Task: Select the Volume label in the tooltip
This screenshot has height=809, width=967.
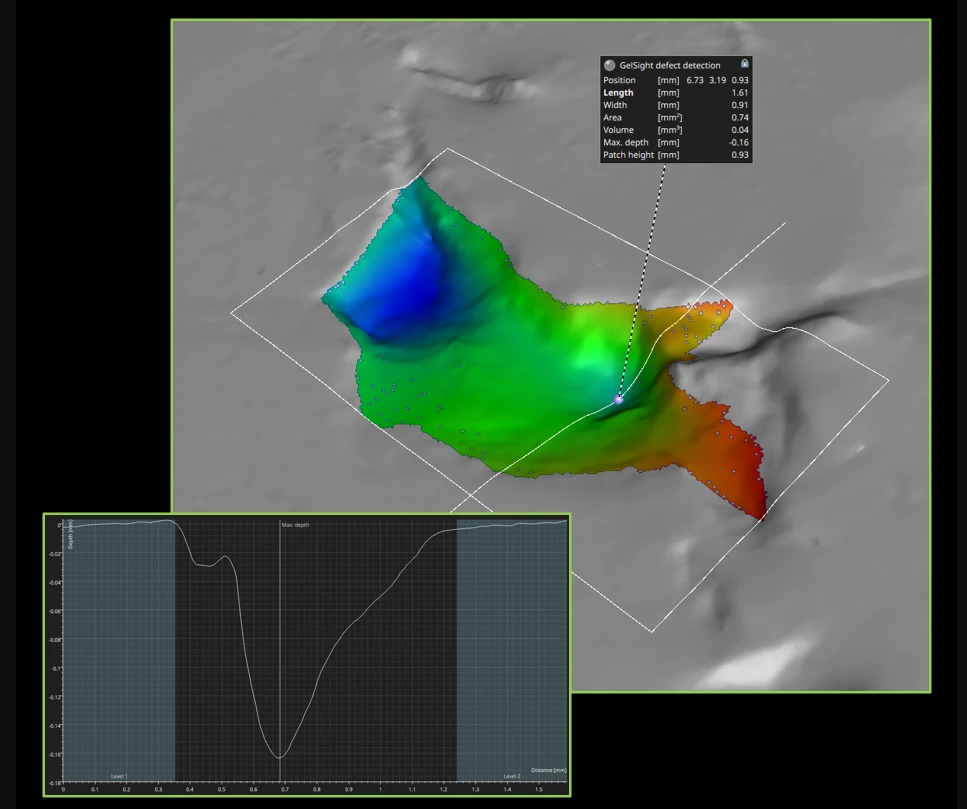Action: click(618, 129)
